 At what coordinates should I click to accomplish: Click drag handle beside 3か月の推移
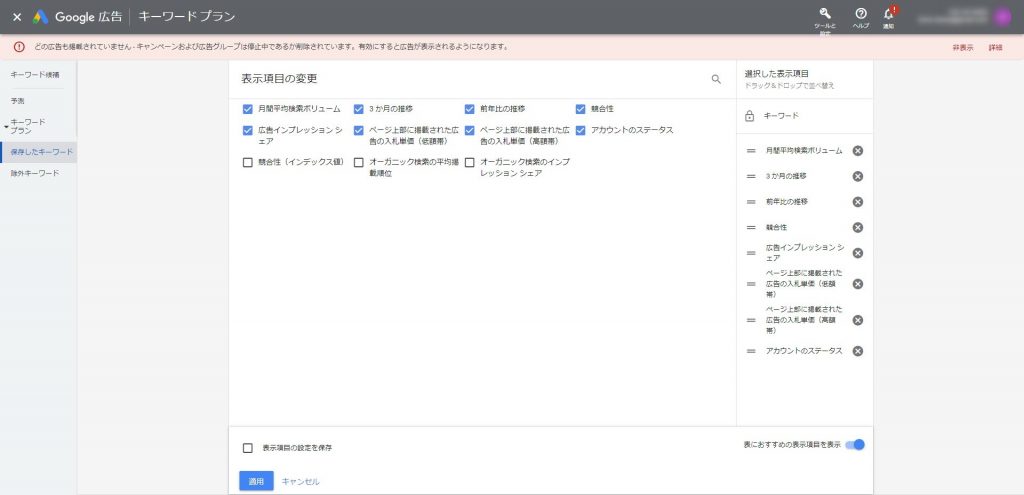tap(751, 176)
